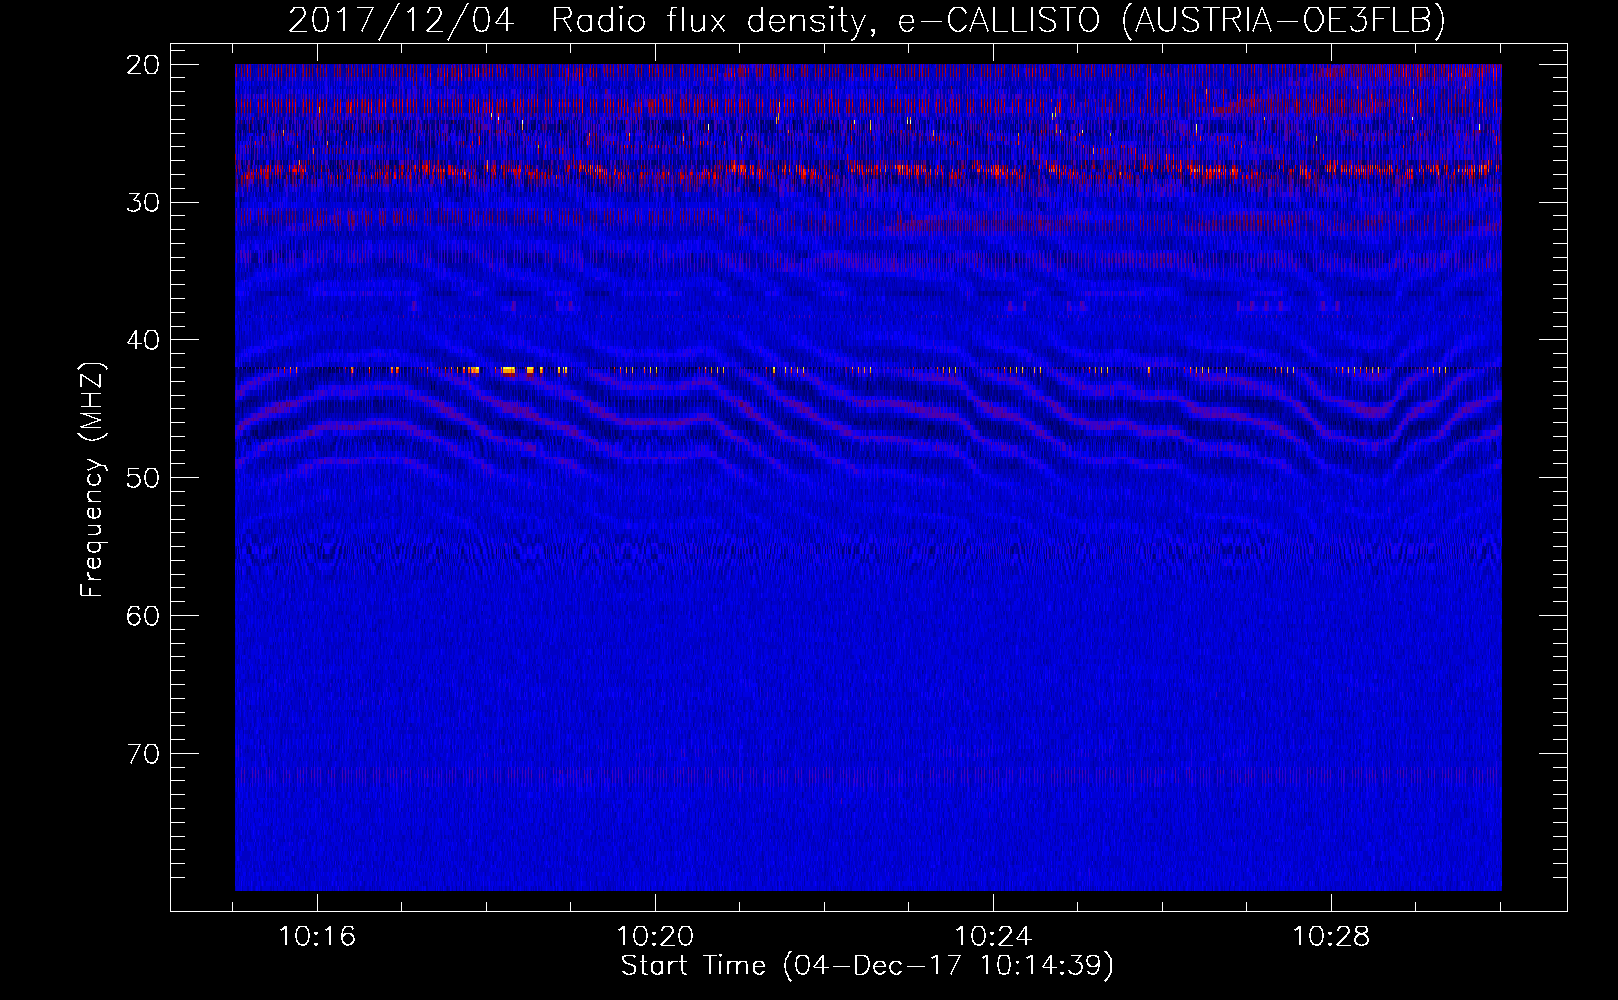1618x1000 pixels.
Task: Click the 10:24 time tick label
Action: click(993, 937)
